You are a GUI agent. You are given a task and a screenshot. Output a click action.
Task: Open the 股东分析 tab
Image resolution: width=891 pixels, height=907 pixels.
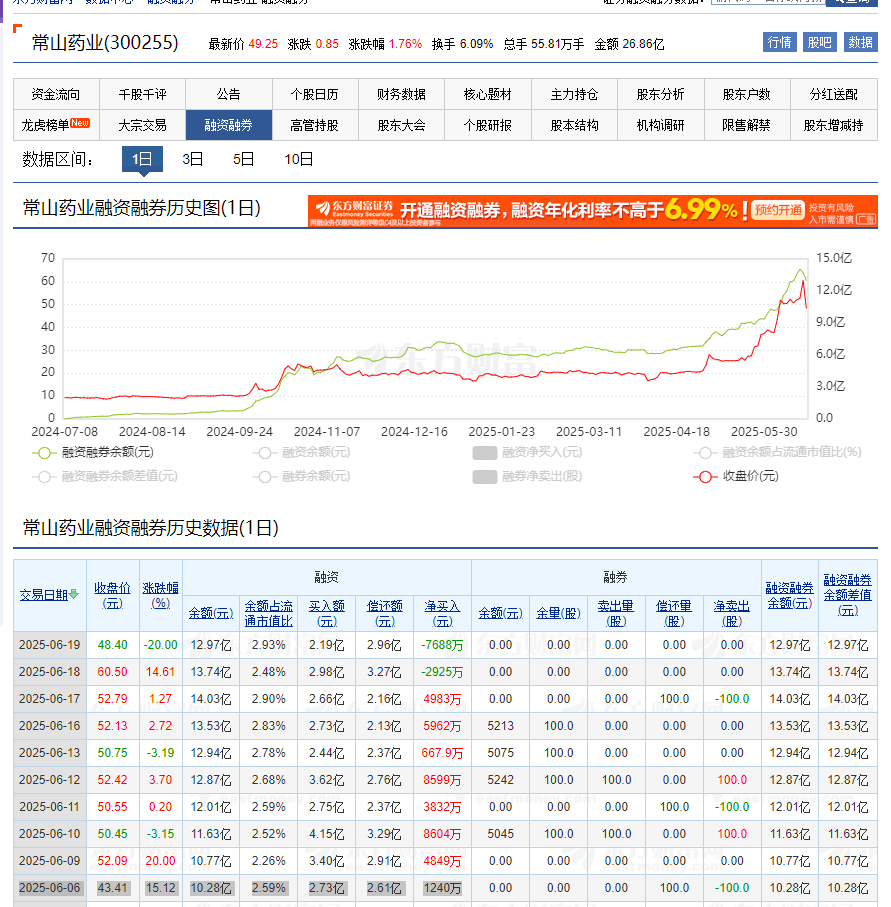pyautogui.click(x=661, y=94)
